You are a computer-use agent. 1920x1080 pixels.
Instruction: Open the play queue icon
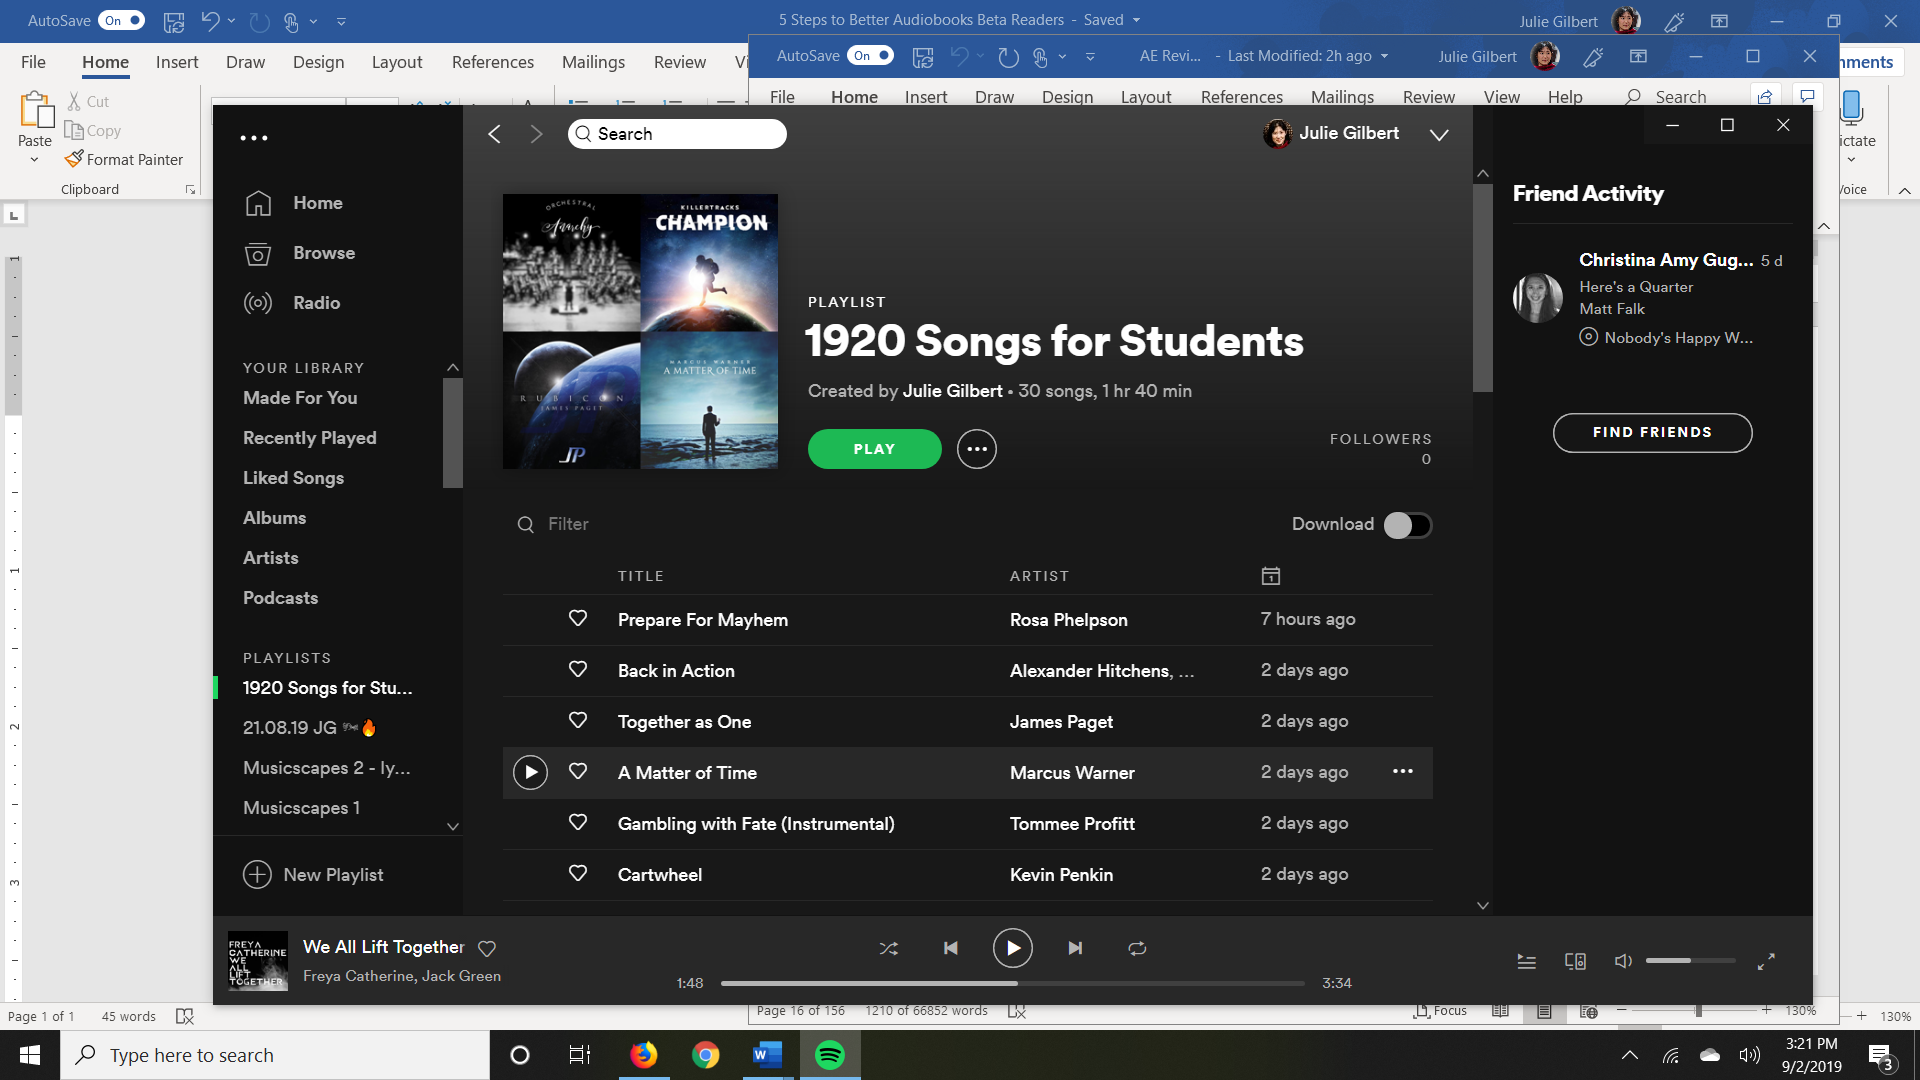click(1527, 962)
